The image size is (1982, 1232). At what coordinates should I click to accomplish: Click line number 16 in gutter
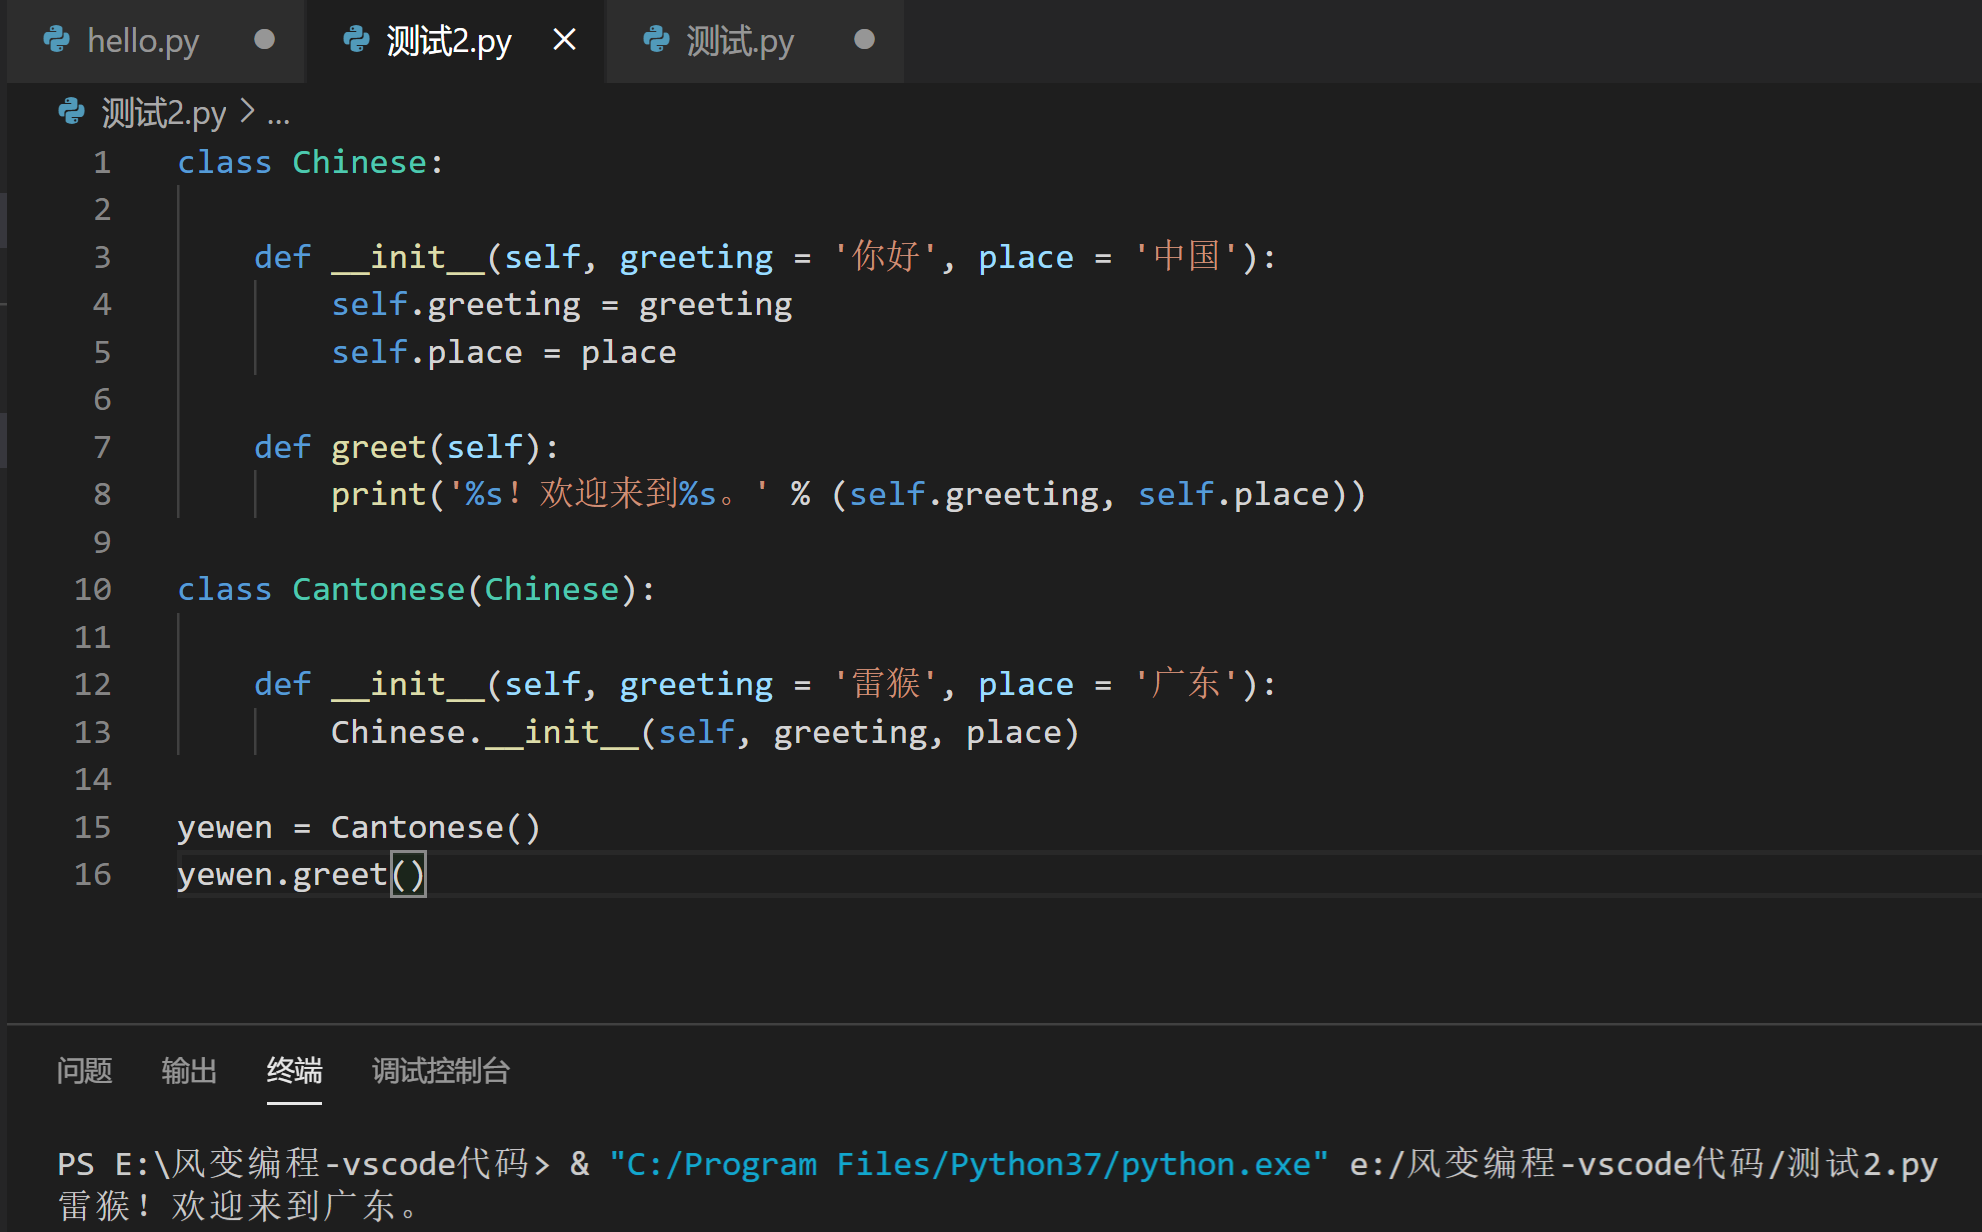(x=93, y=874)
